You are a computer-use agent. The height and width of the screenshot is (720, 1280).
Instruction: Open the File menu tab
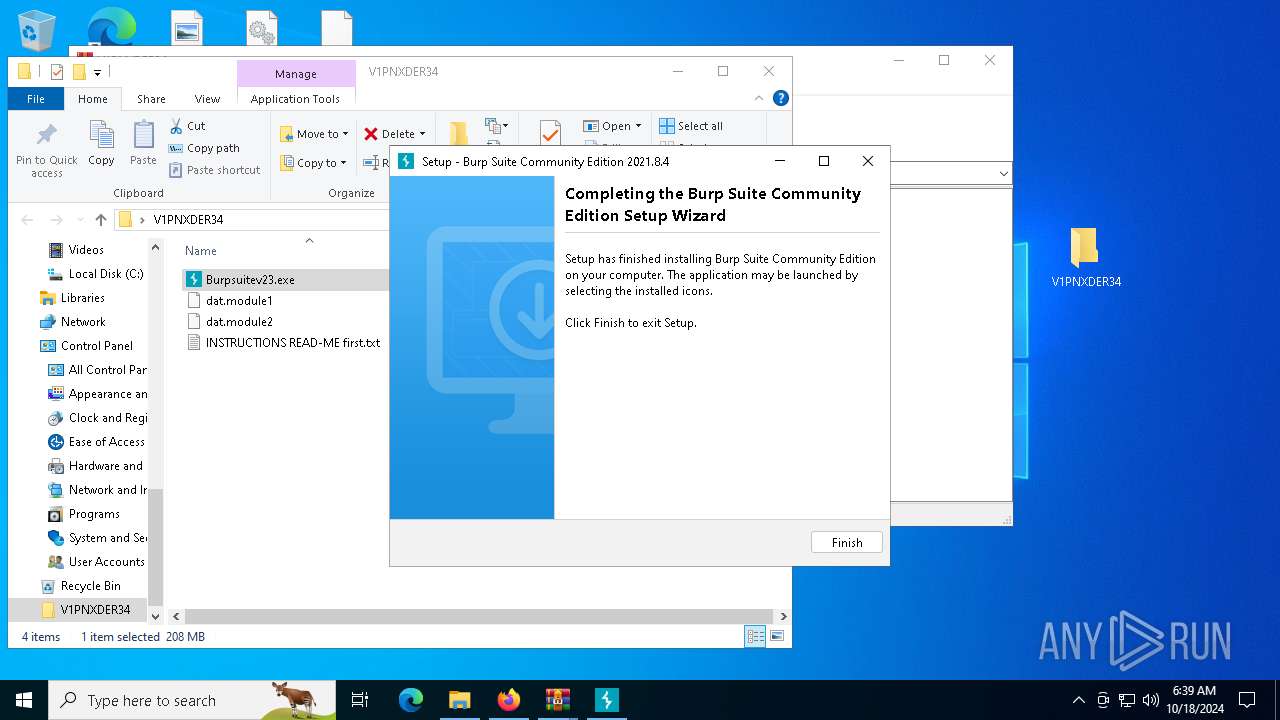click(36, 99)
